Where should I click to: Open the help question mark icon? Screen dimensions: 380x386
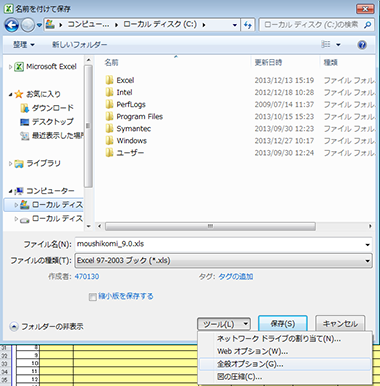(x=362, y=45)
